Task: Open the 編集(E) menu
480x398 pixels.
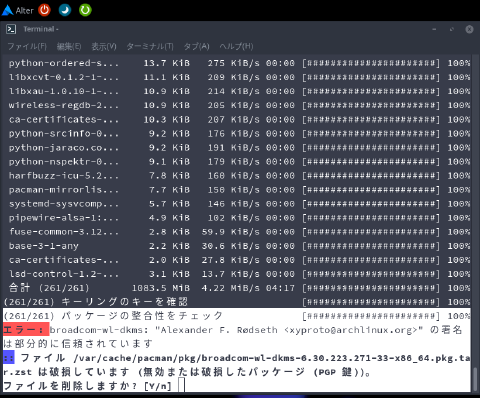Action: [x=69, y=46]
